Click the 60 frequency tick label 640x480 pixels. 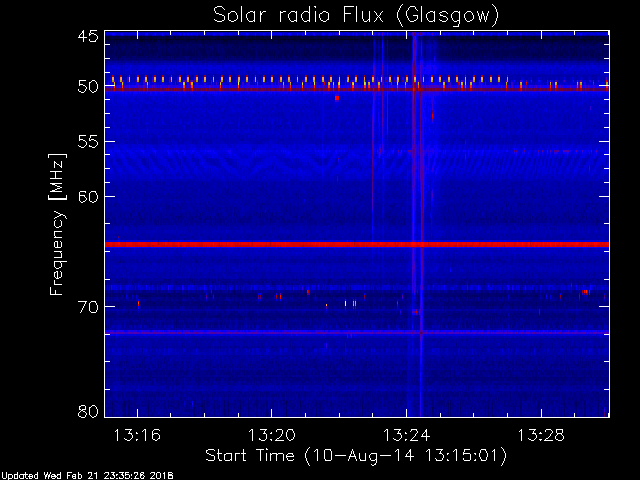coord(88,197)
